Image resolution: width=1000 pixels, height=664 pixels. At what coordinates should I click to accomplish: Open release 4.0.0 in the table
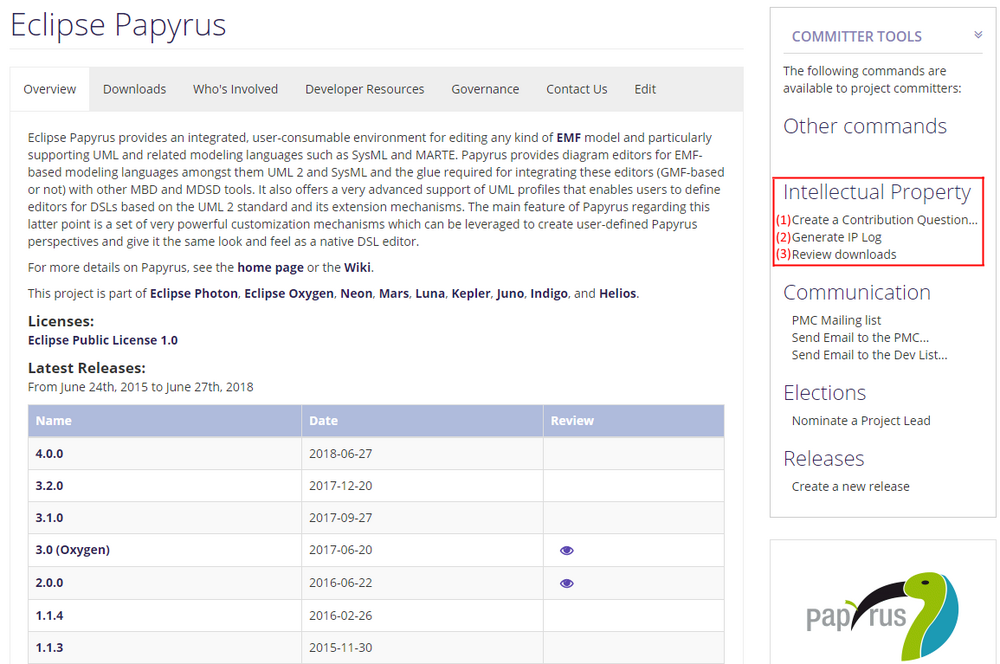[x=49, y=454]
